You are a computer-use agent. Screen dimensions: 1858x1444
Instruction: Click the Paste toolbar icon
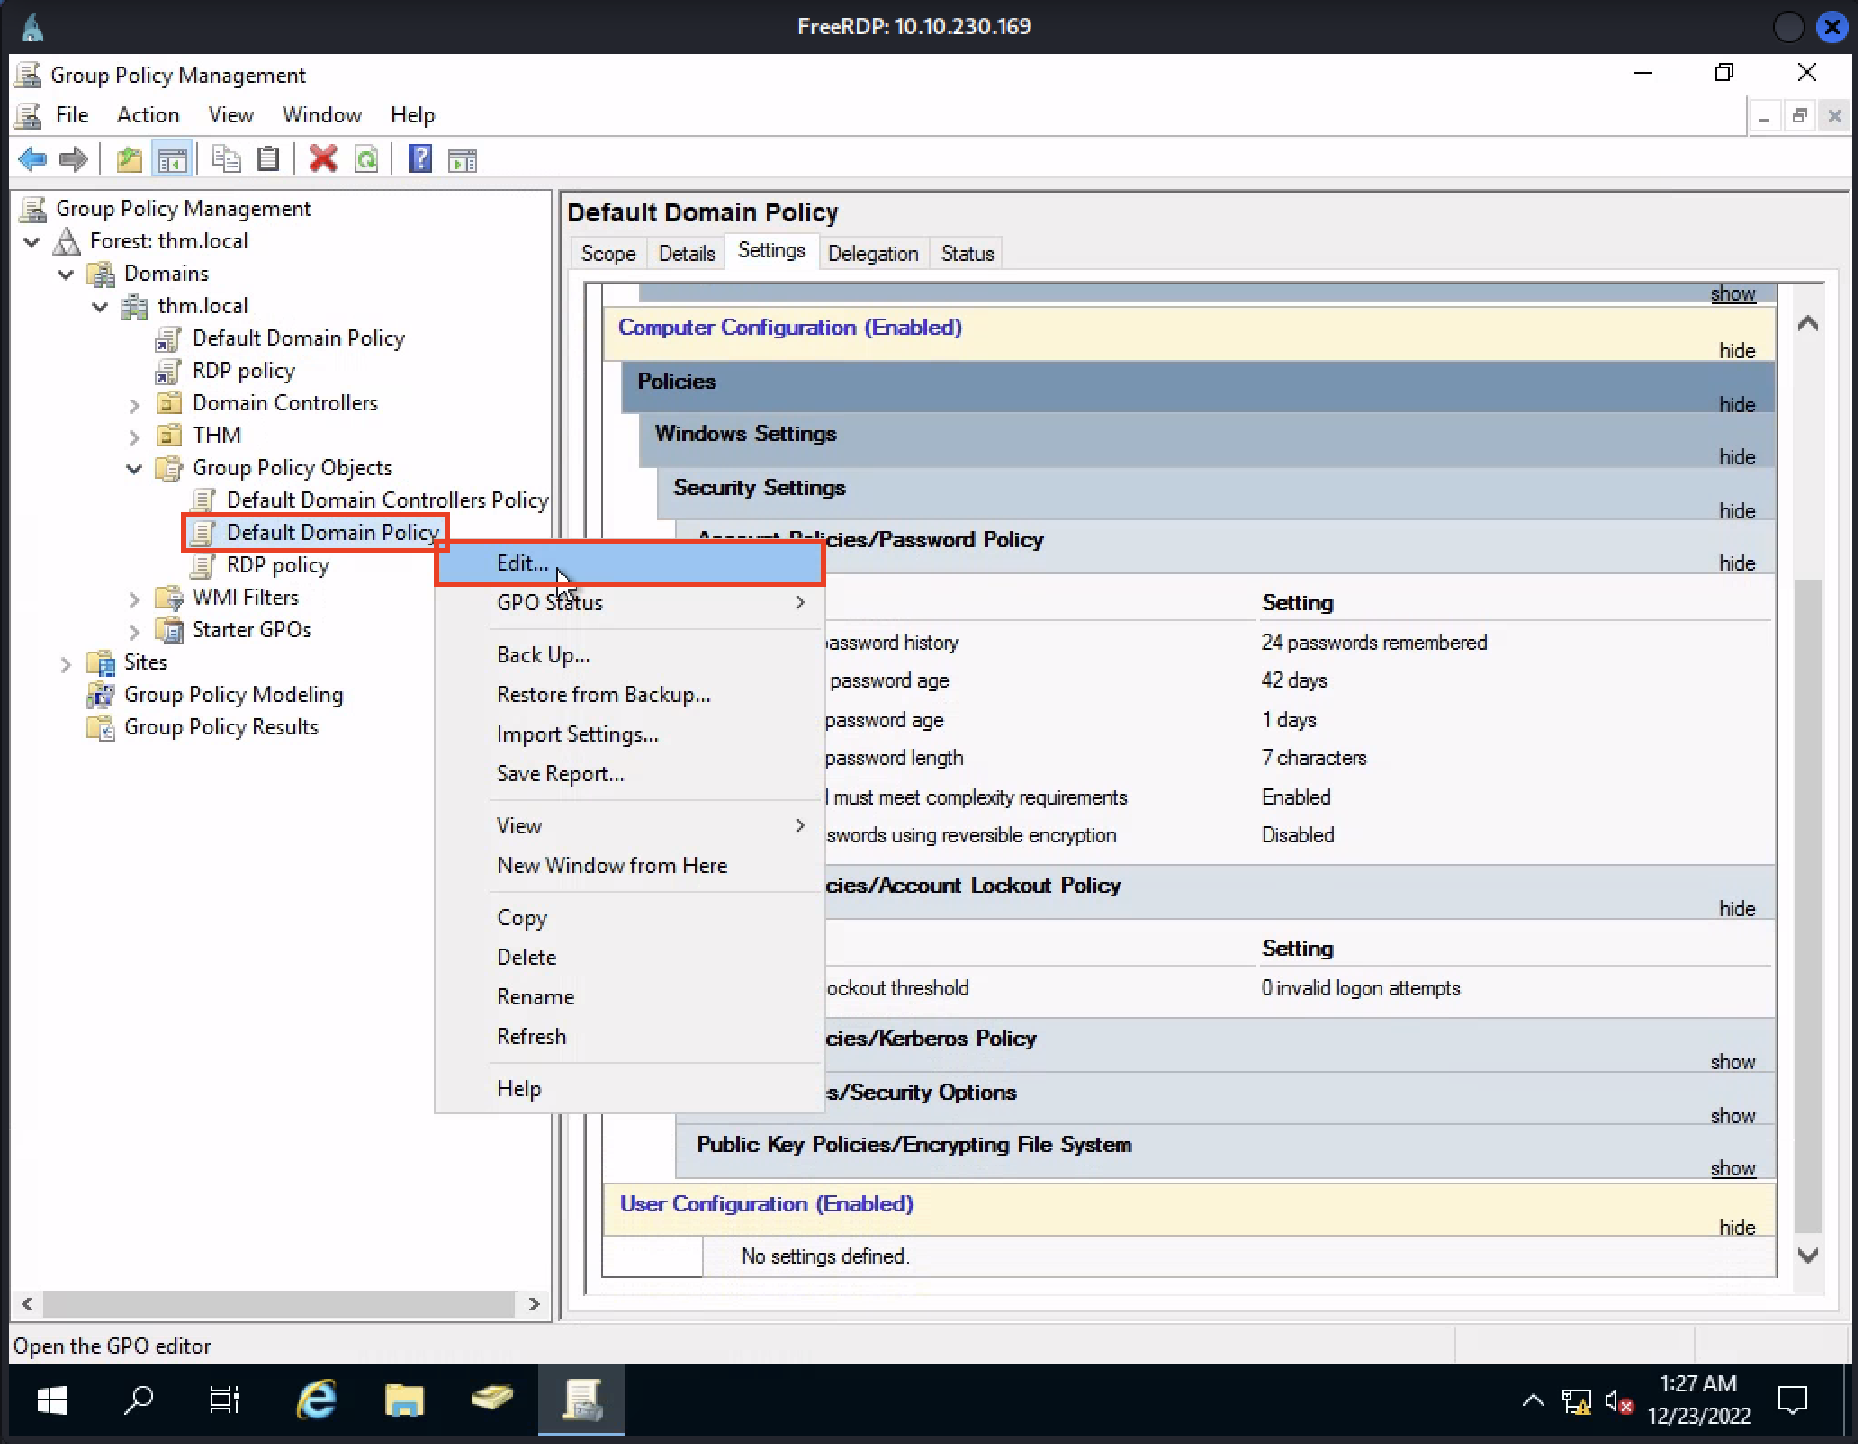(267, 159)
